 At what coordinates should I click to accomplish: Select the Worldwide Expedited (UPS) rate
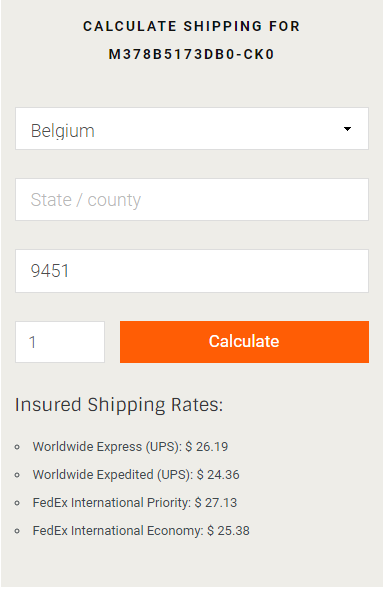pos(136,475)
